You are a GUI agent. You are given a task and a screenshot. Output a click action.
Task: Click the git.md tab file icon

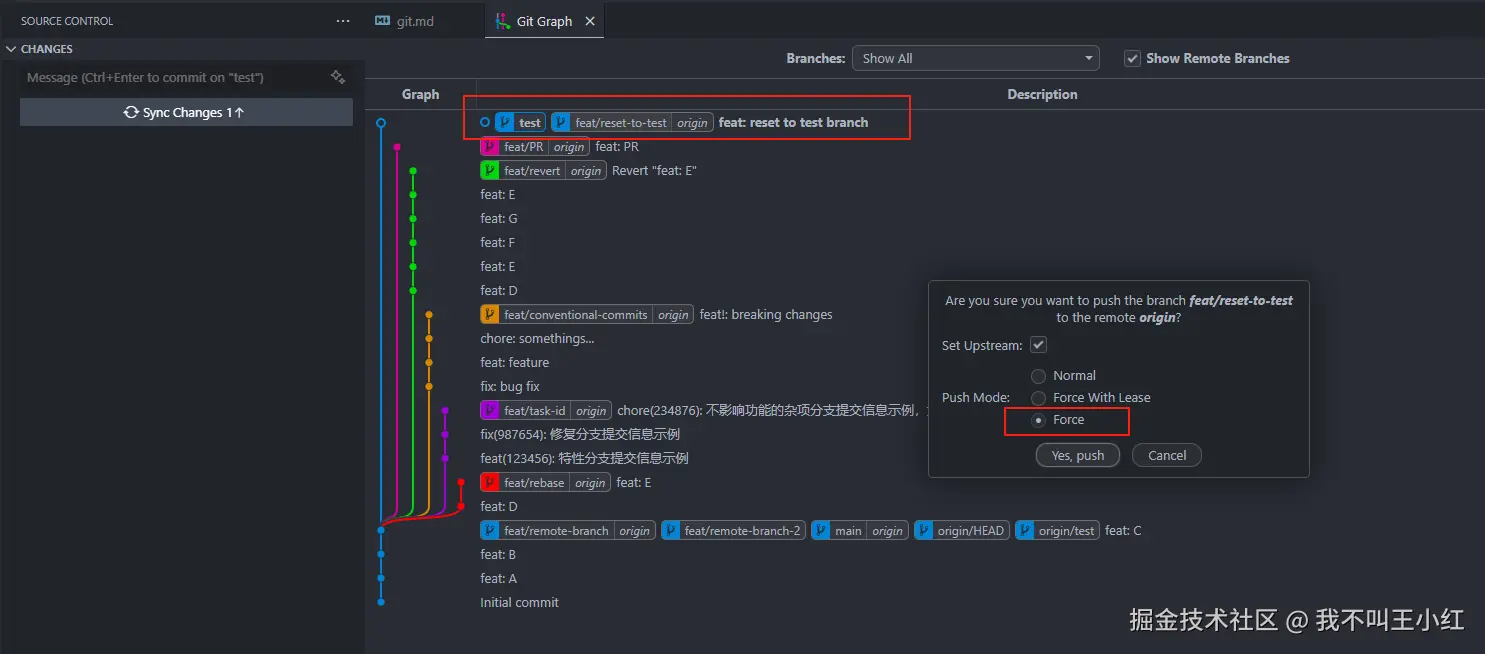[382, 21]
